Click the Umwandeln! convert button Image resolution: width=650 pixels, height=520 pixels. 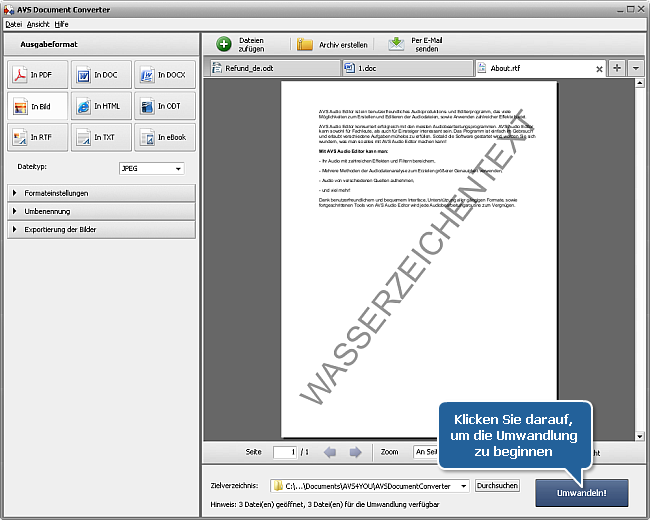[582, 493]
